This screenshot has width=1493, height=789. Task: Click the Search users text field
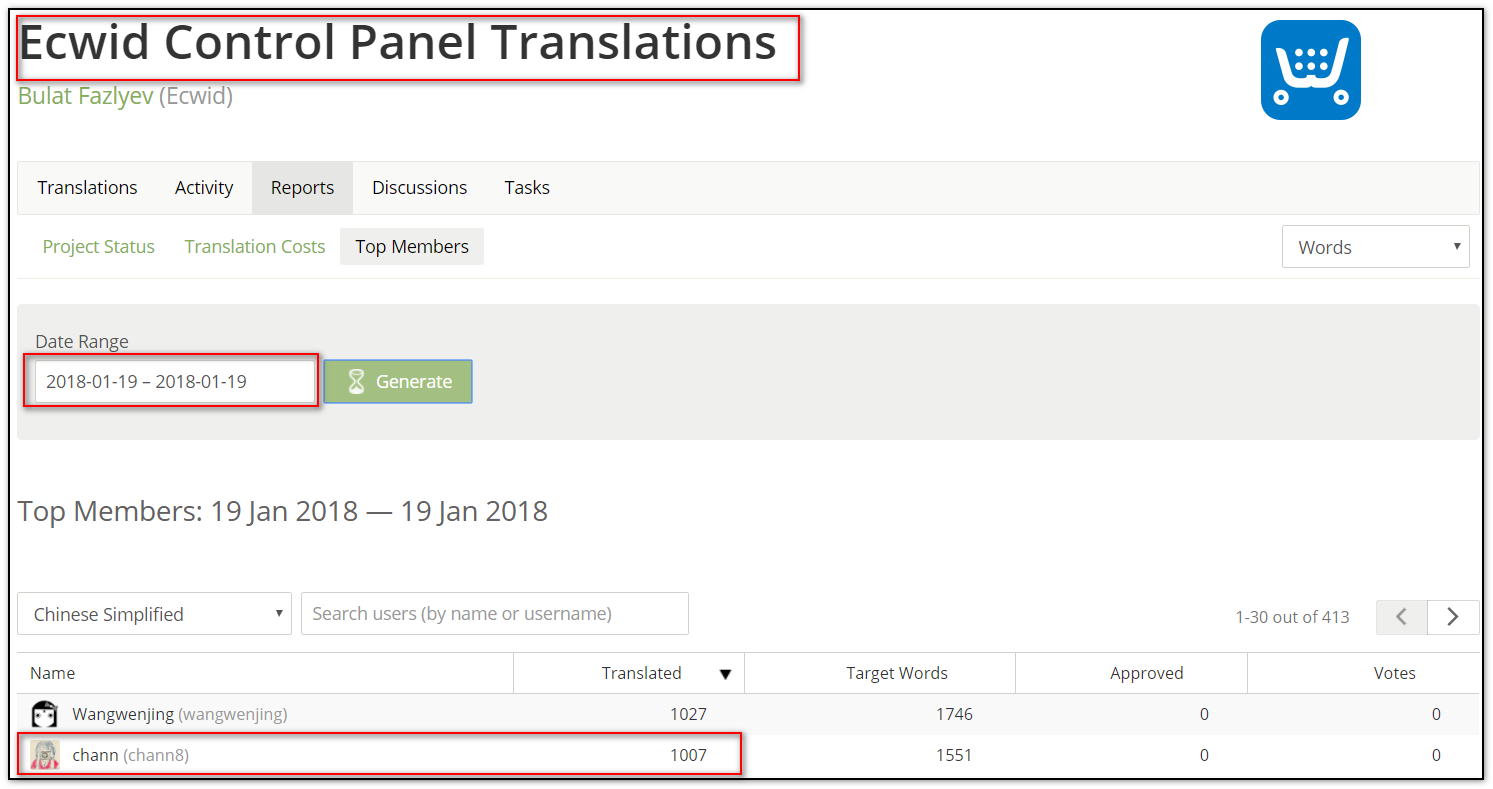(495, 614)
